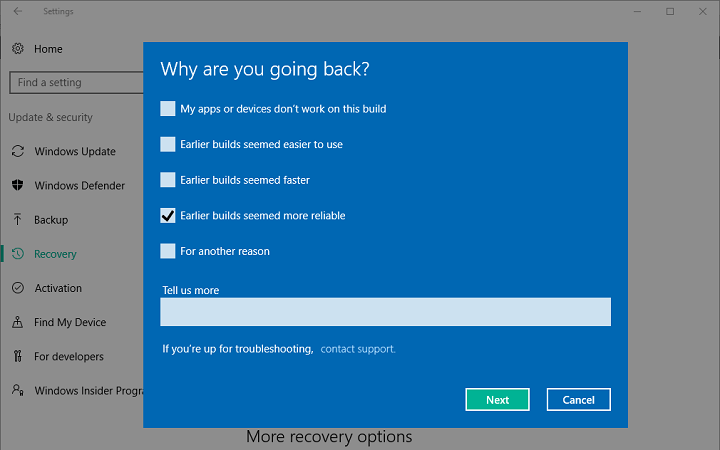
Task: Click the back arrow in Settings
Action: (18, 11)
